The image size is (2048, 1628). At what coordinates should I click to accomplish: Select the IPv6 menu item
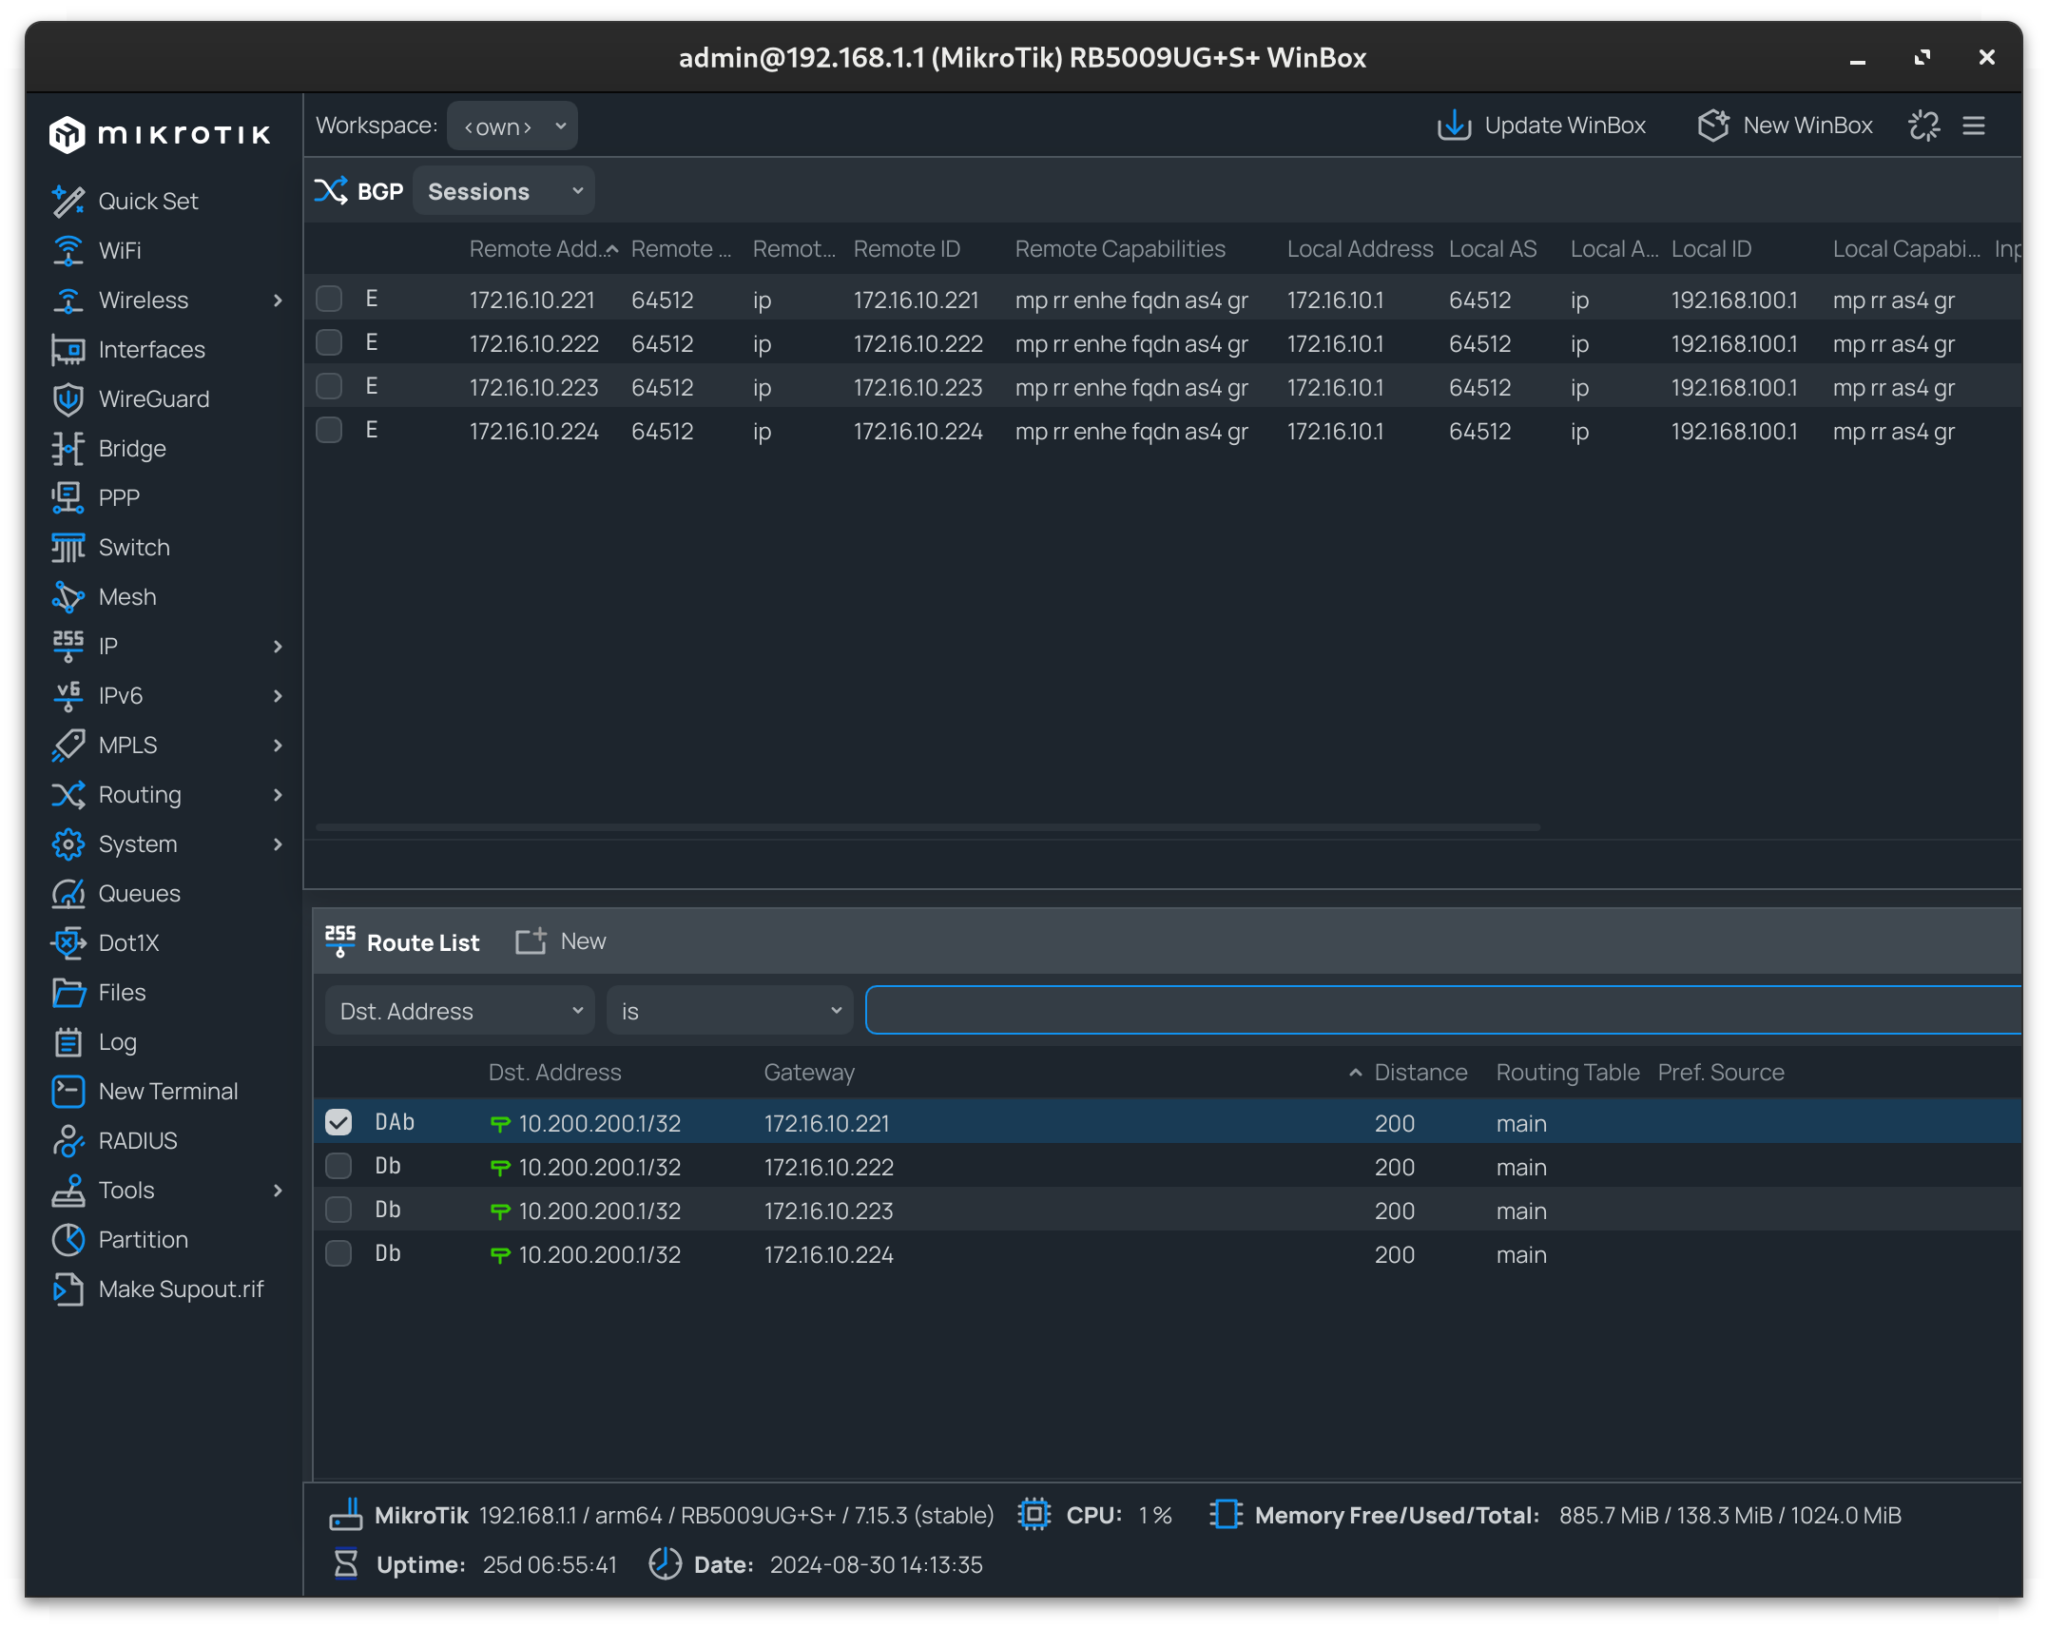coord(168,696)
